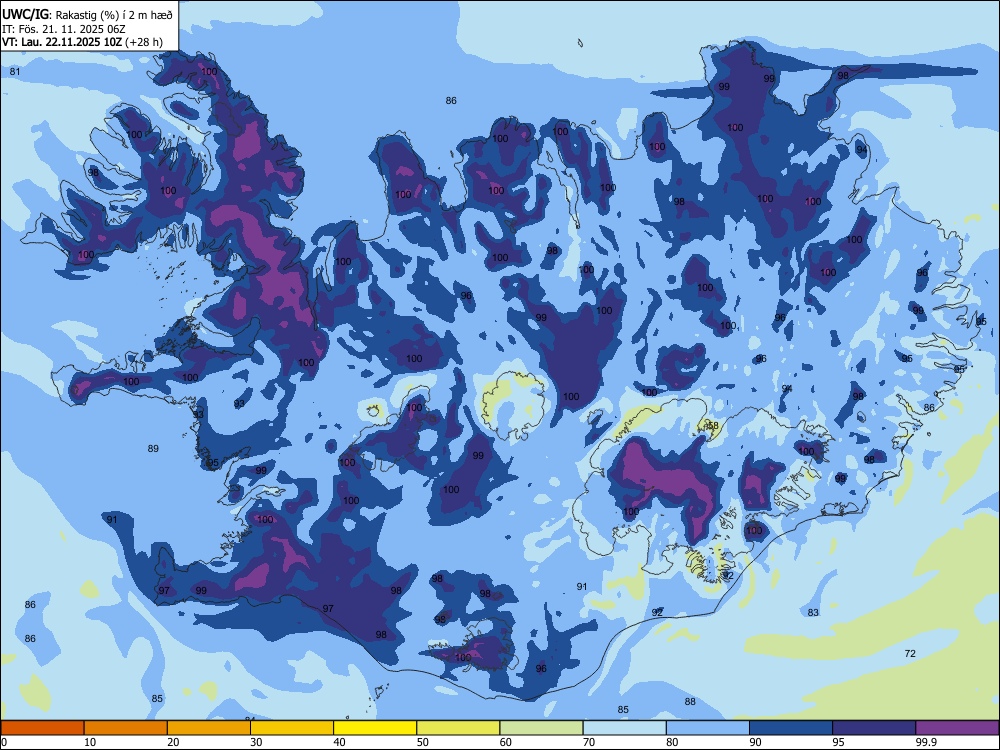Image resolution: width=1000 pixels, height=750 pixels.
Task: Click the '95' tick label on color scale
Action: coord(839,742)
